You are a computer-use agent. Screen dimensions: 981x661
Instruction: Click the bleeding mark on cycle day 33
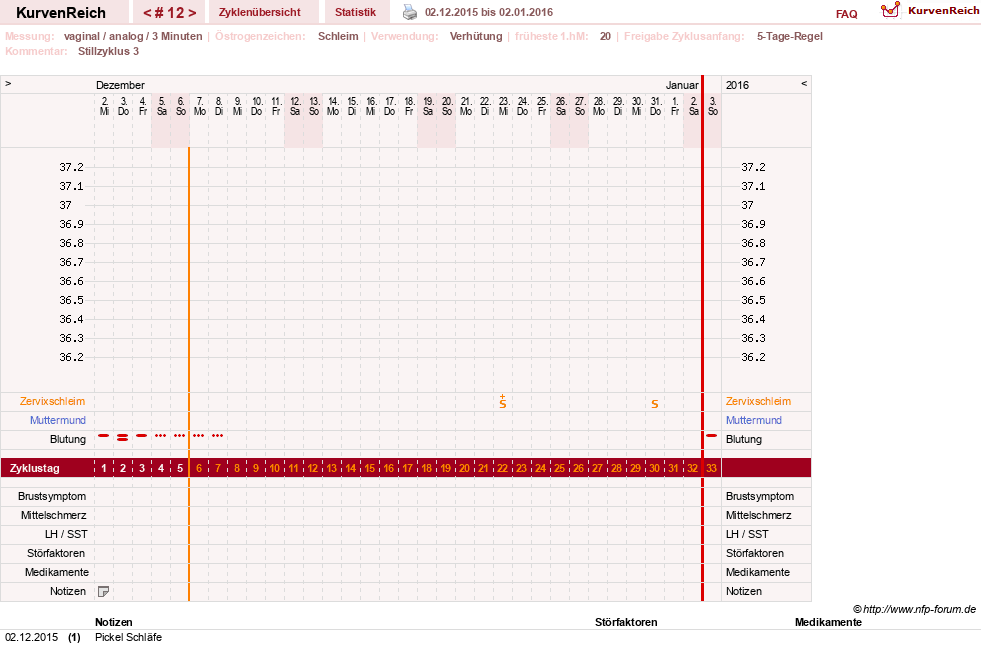pos(711,435)
